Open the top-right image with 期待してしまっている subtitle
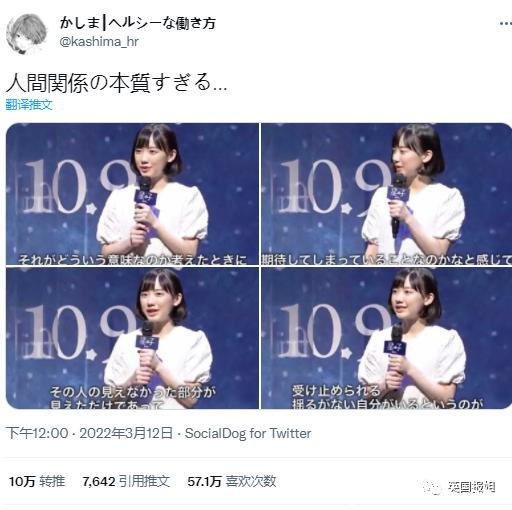Screen dimensions: 512x510 point(386,194)
